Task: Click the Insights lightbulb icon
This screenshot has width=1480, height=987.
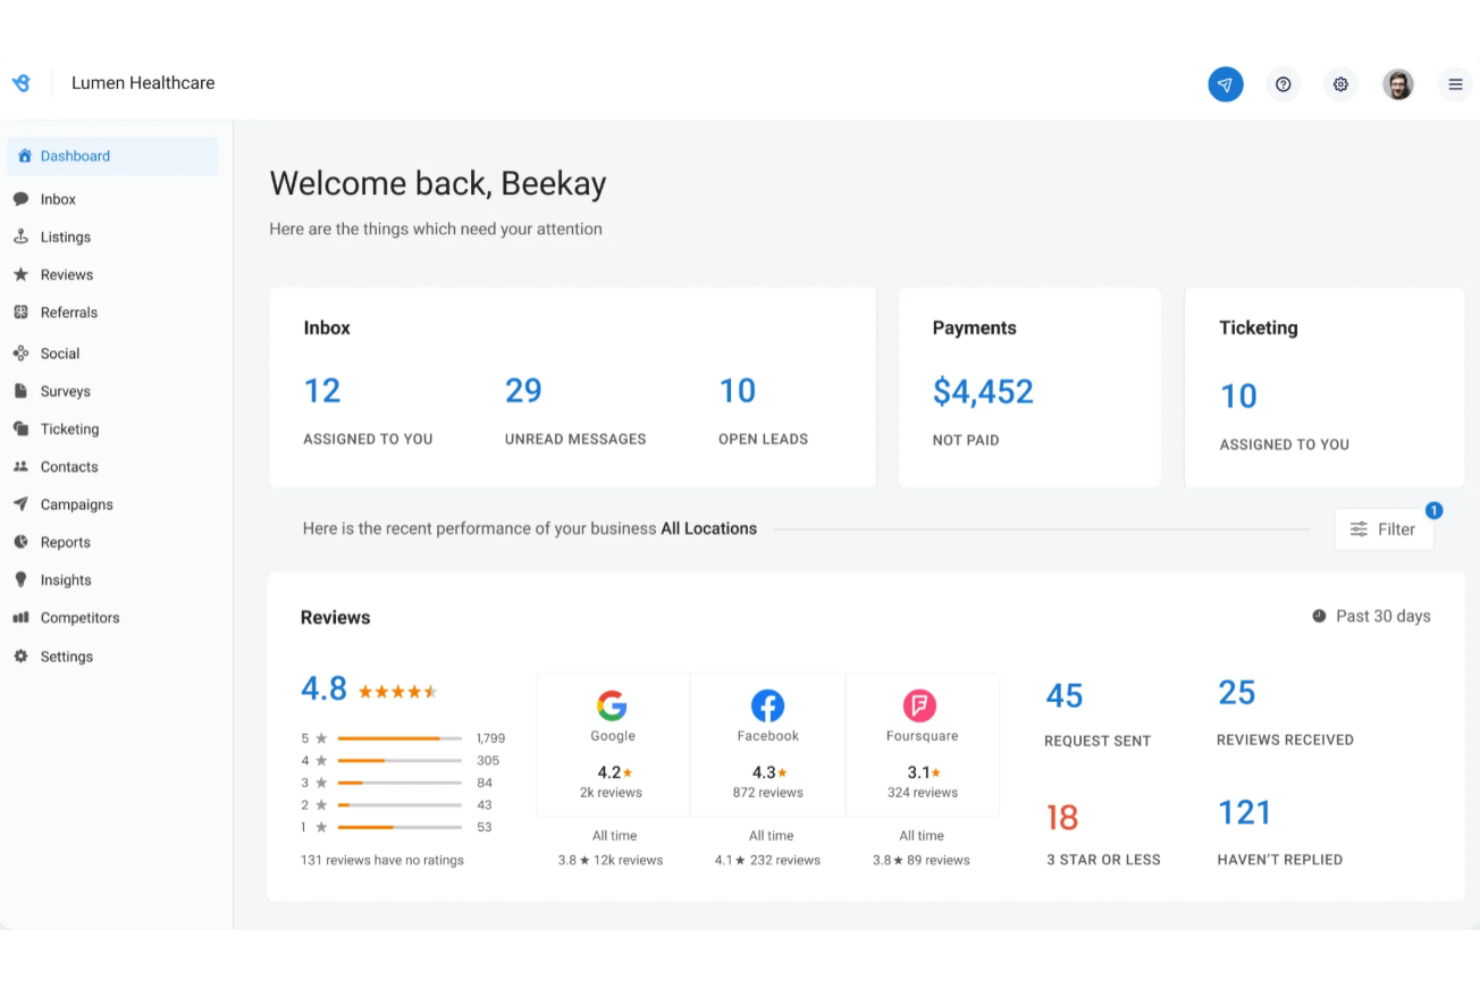Action: (x=21, y=579)
